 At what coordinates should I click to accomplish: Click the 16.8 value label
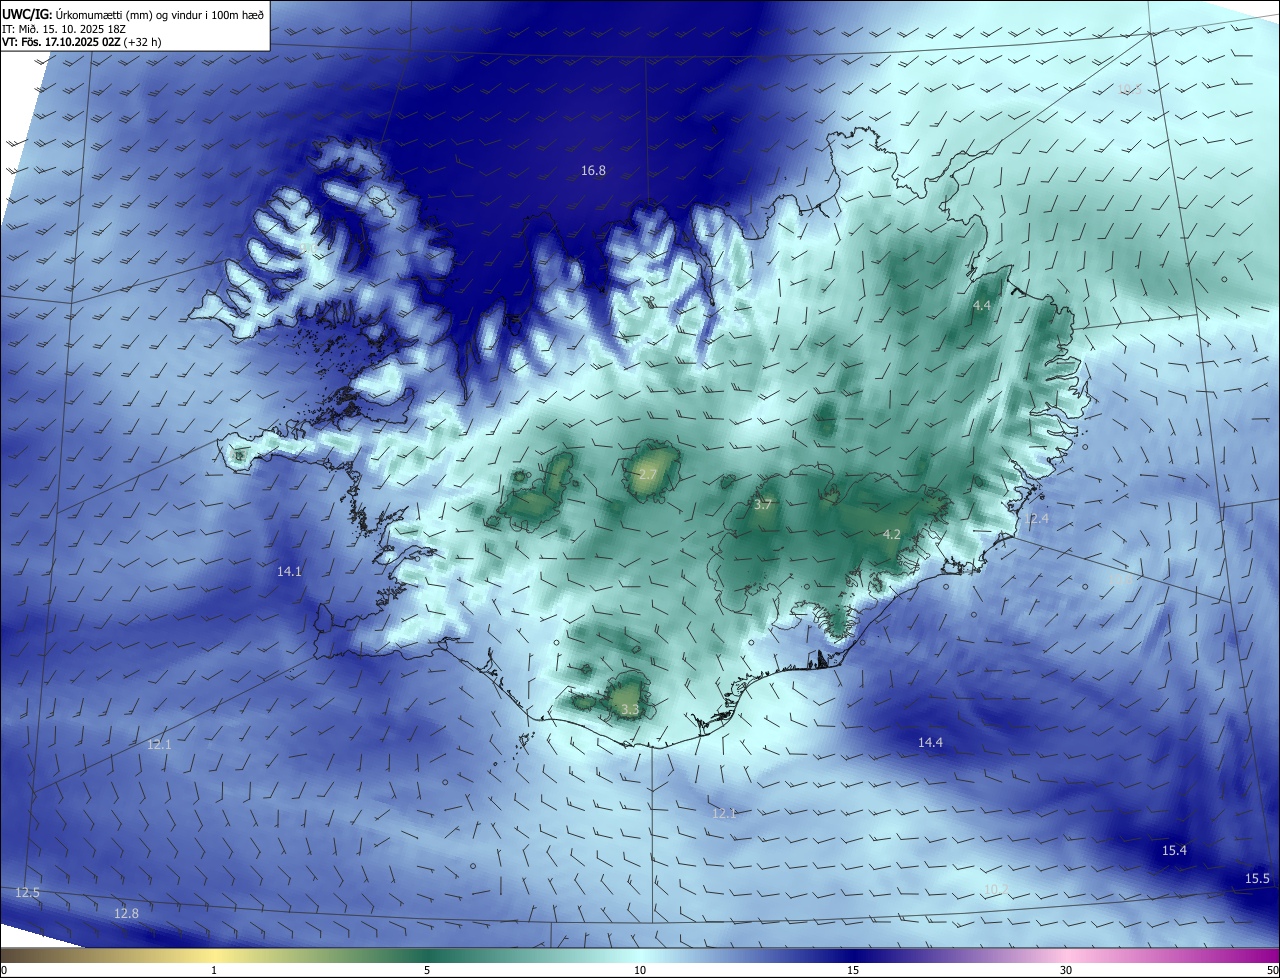click(x=593, y=171)
